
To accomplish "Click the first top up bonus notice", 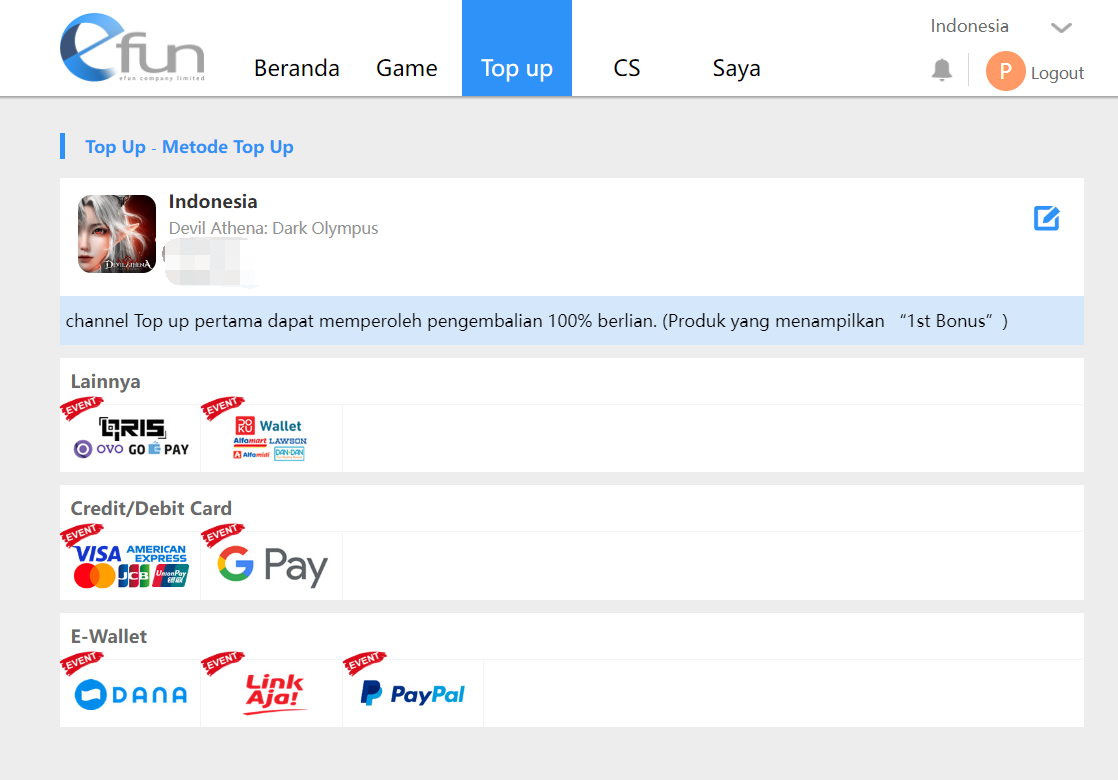I will [x=572, y=321].
